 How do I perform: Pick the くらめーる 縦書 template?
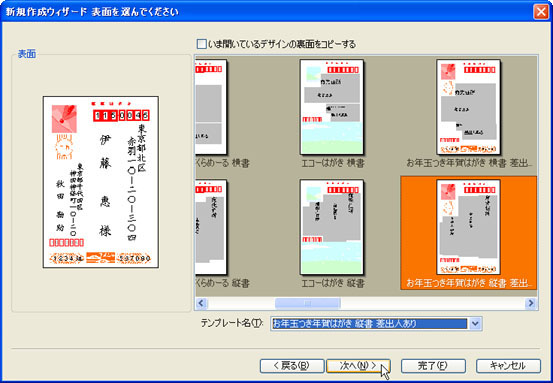[x=211, y=227]
